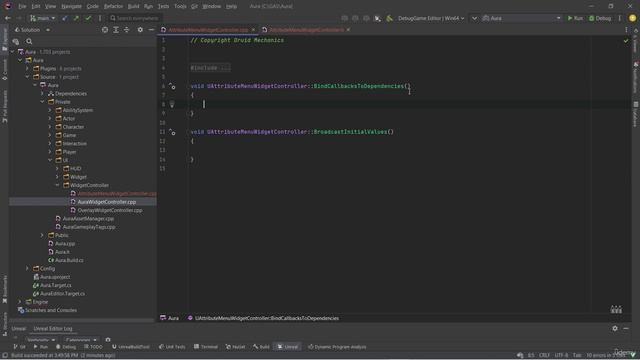The image size is (640, 360).
Task: Select Aura.Build.cs file
Action: pos(69,260)
